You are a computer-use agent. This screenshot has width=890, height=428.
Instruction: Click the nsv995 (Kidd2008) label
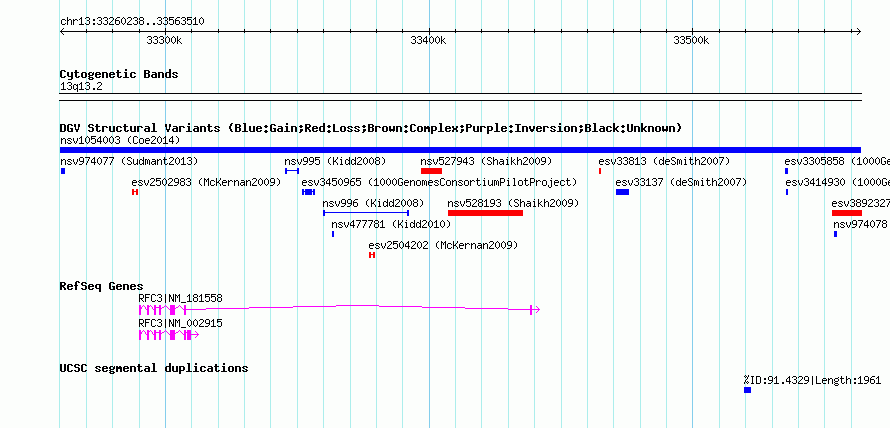click(x=335, y=161)
